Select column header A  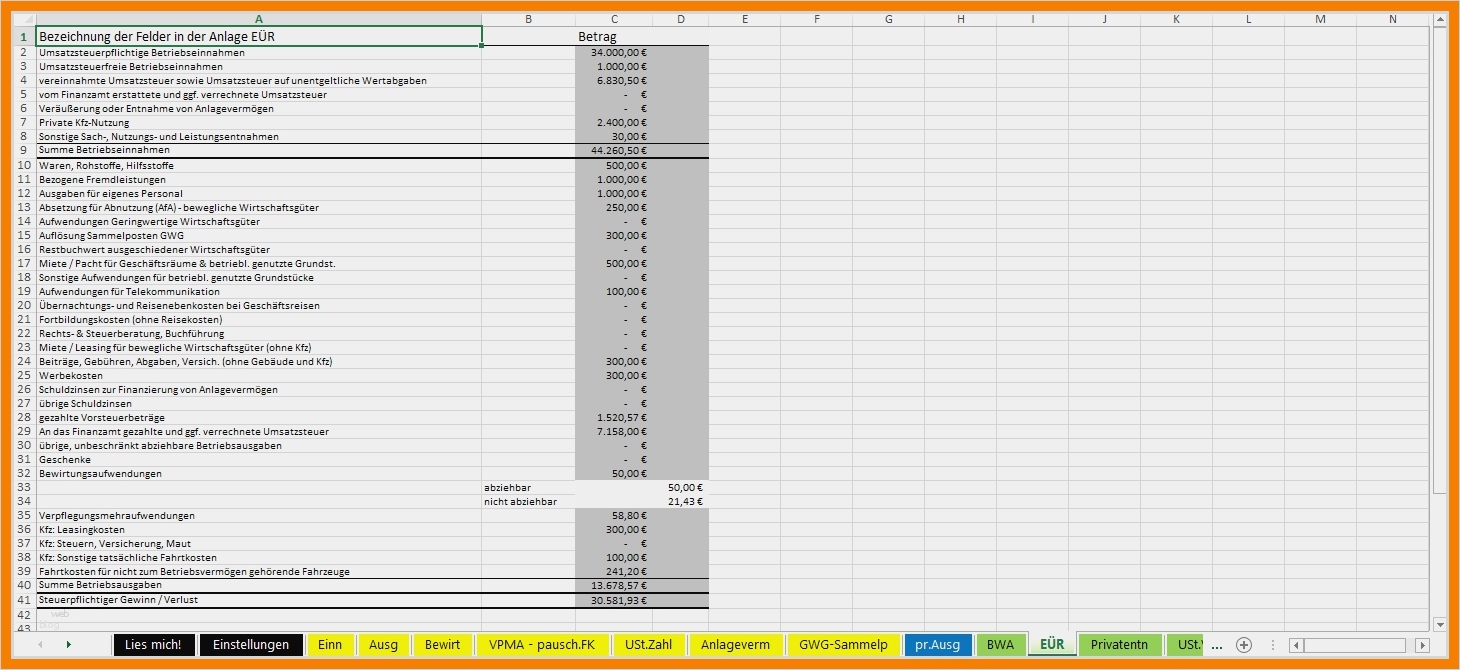[259, 18]
